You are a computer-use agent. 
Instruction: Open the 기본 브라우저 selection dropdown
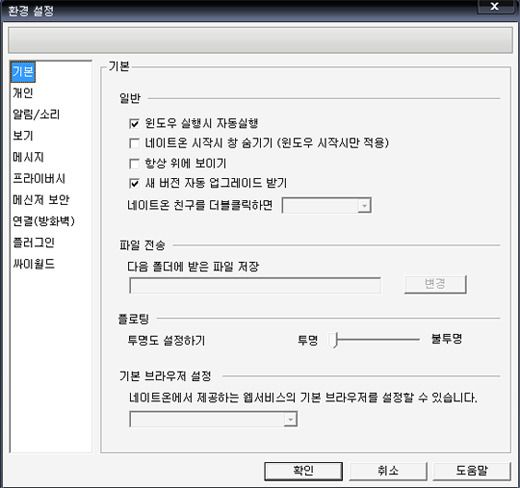click(213, 419)
